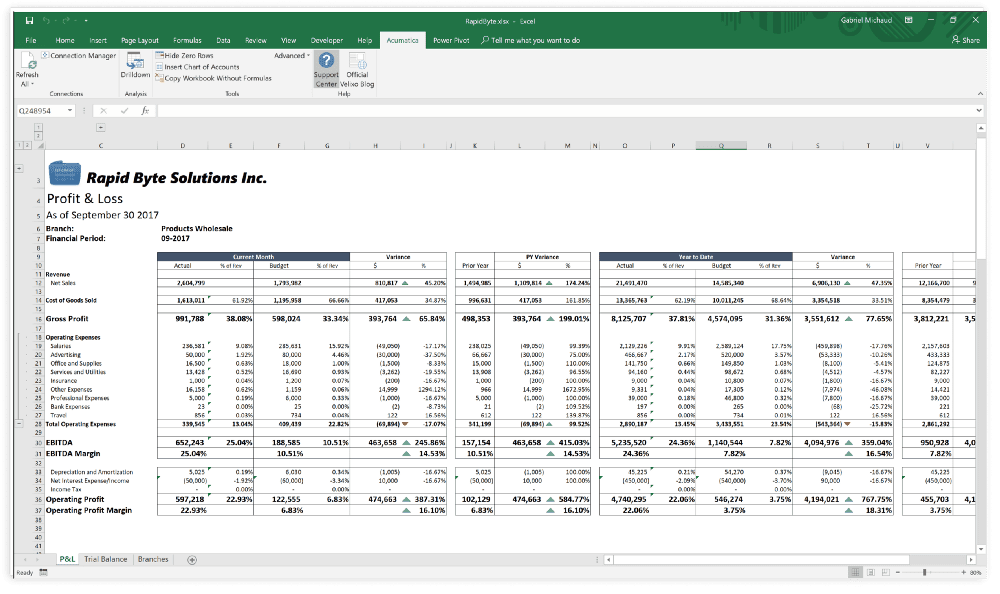The image size is (1000, 594).
Task: Open Ribbon Display Options icon
Action: [x=909, y=20]
